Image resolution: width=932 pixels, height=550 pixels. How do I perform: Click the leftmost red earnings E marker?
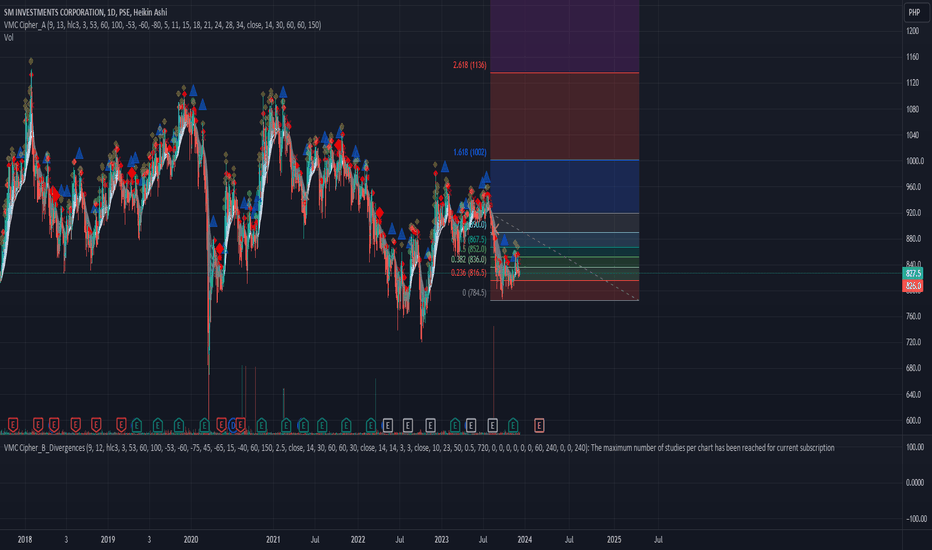(13, 425)
